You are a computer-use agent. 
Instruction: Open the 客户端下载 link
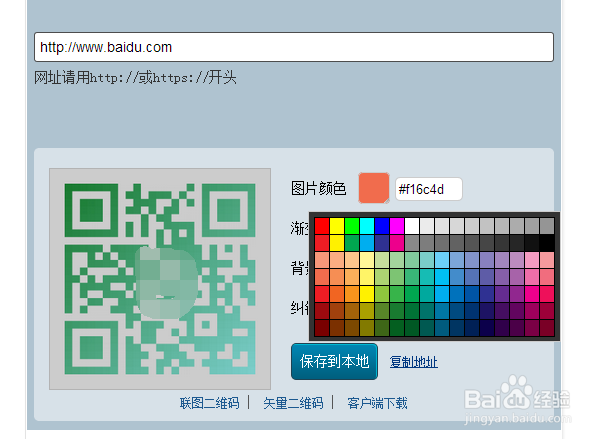coord(377,403)
